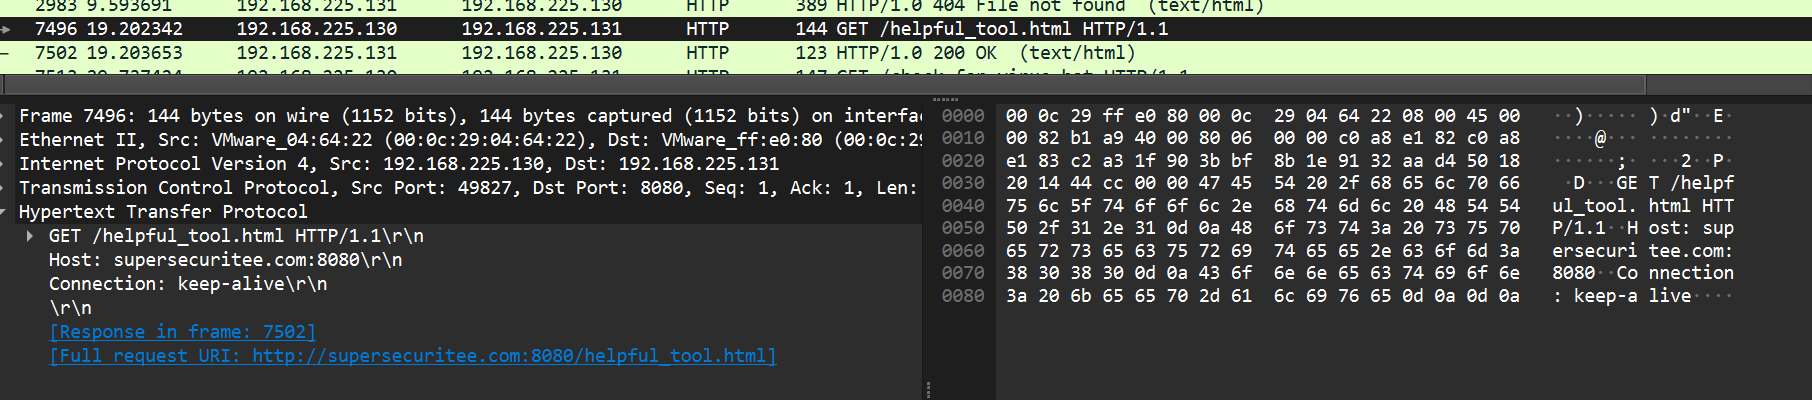Expand Internet Protocol Version 4 details
Viewport: 1812px width, 400px height.
(5, 164)
